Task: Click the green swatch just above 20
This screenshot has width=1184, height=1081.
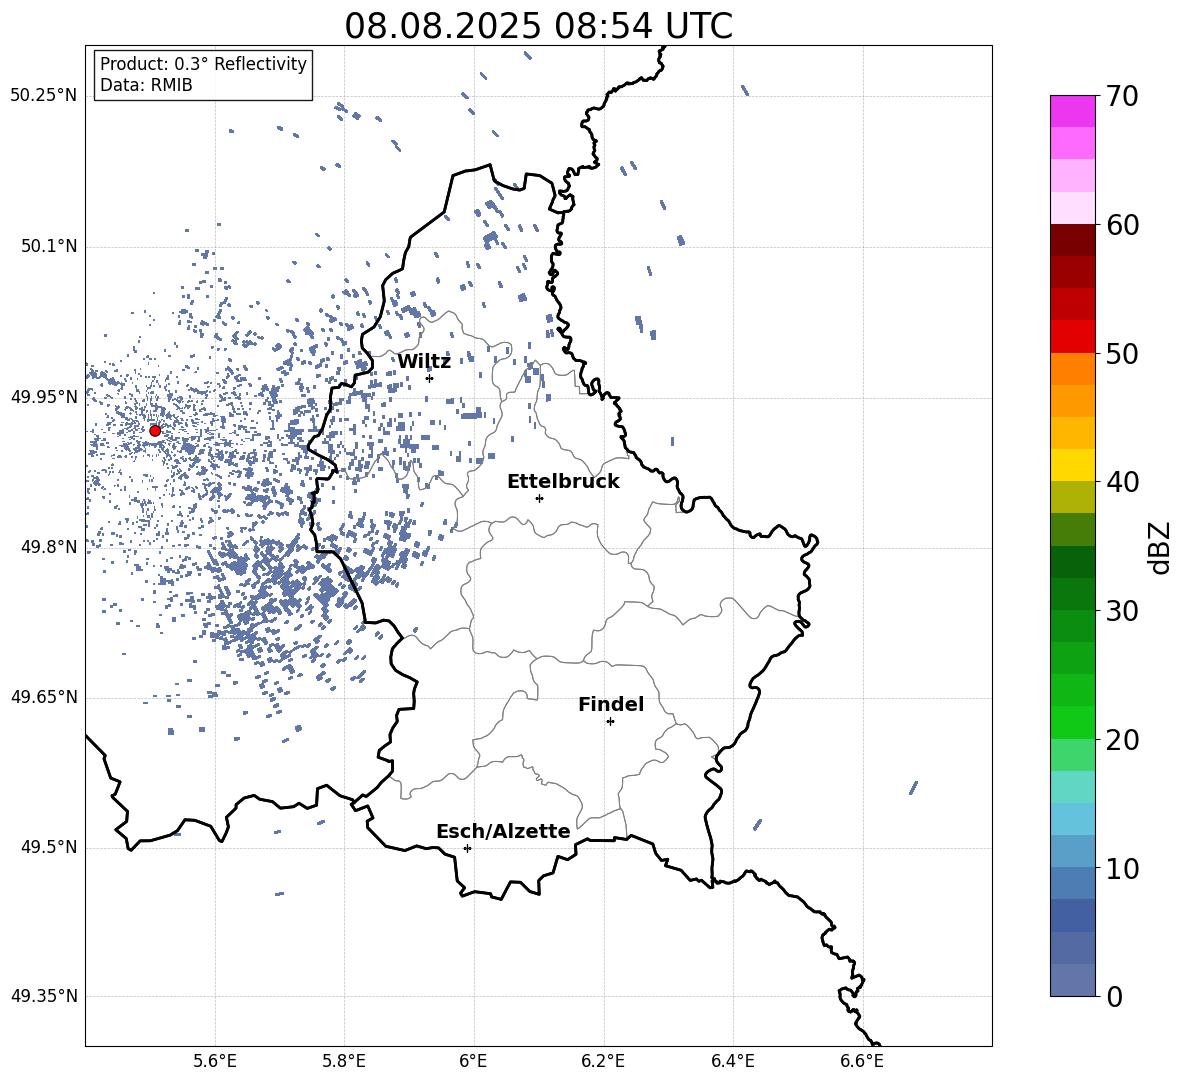Action: (x=1072, y=722)
